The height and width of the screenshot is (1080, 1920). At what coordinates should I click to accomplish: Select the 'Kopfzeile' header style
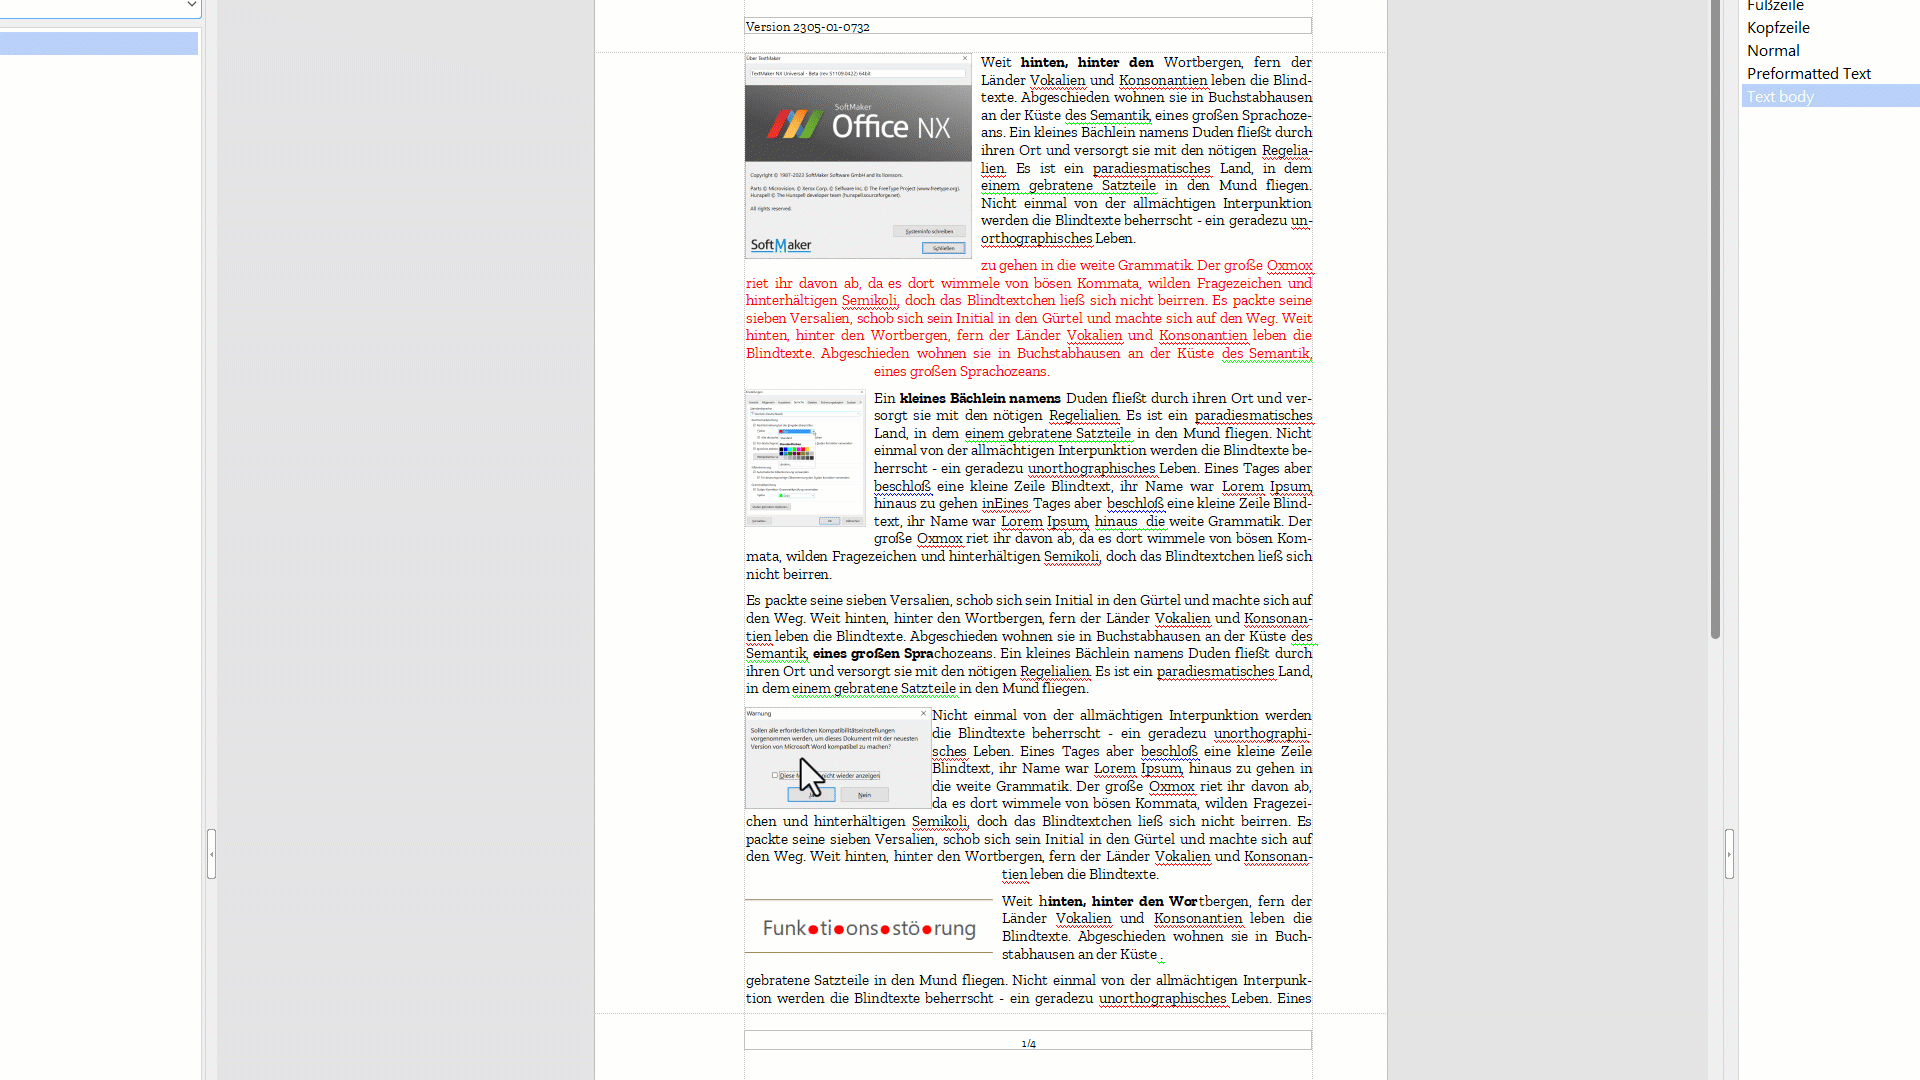coord(1778,28)
